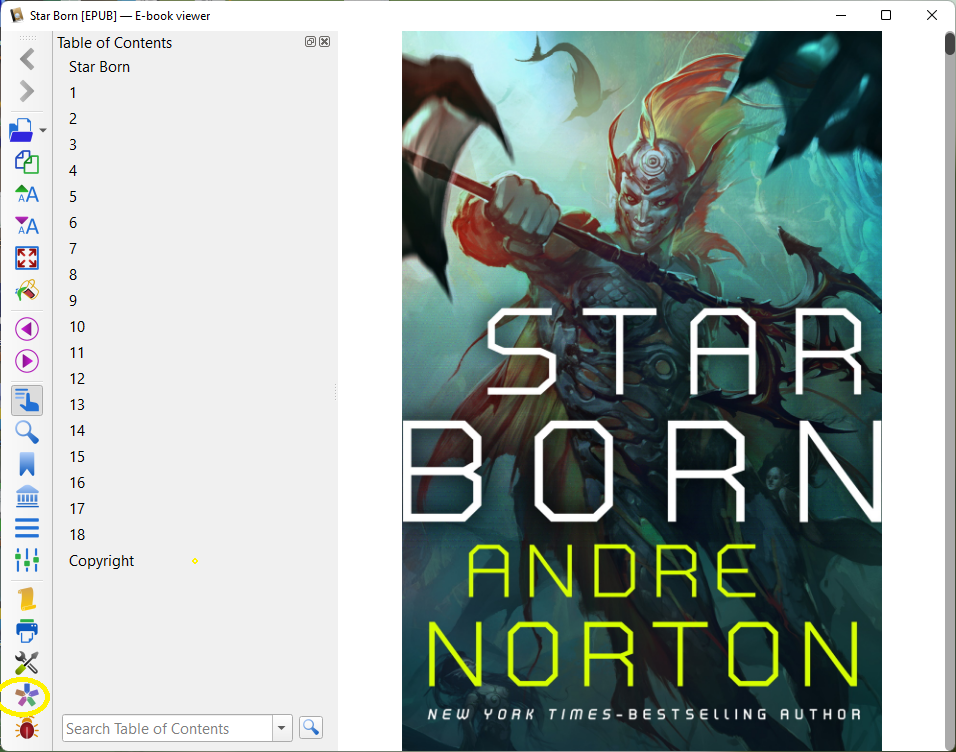Jump to chapter 16 in contents

click(77, 483)
